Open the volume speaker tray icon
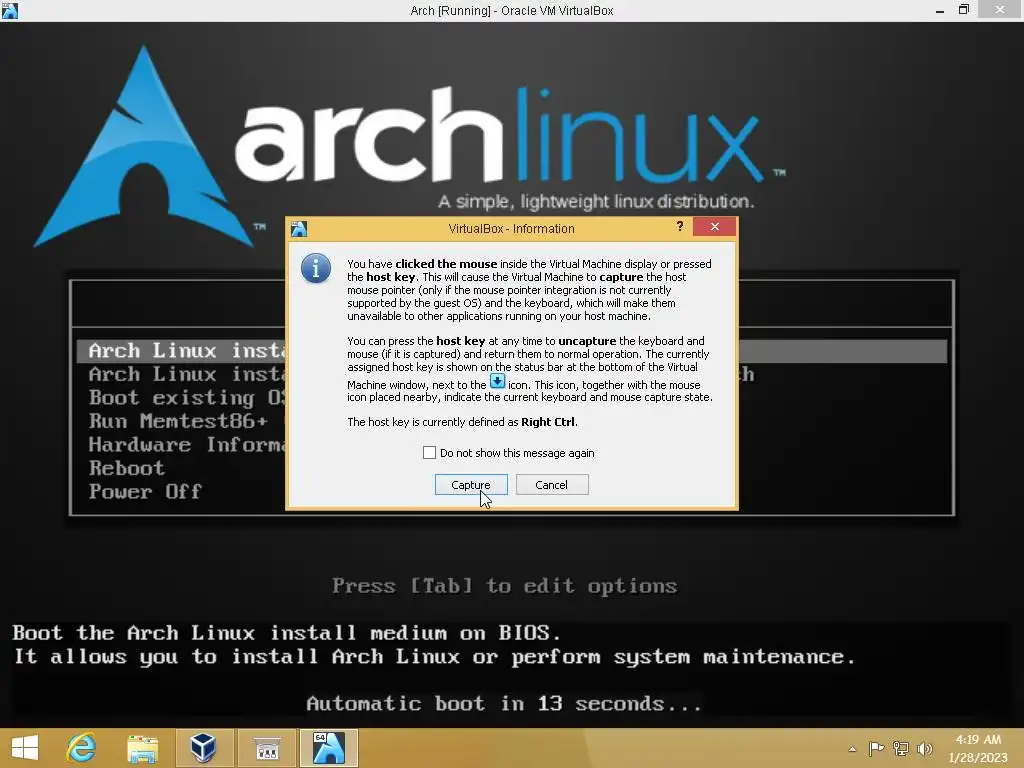Screen dimensions: 1024x768 925,748
